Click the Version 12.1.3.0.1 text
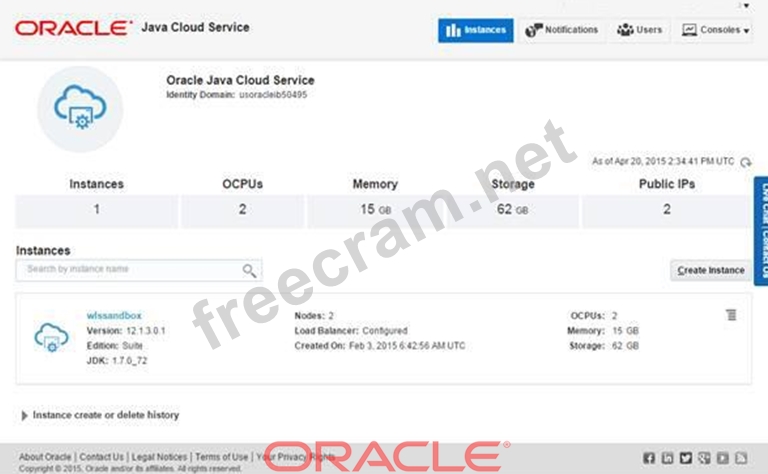This screenshot has height=474, width=768. [126, 331]
